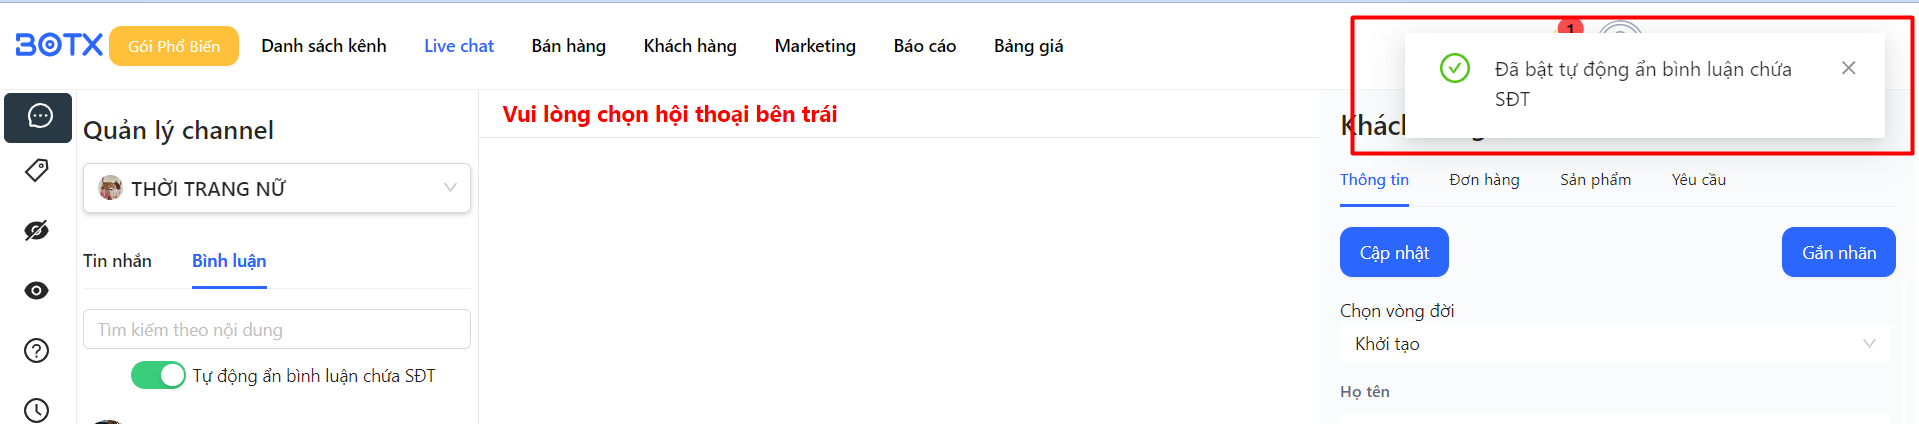This screenshot has height=424, width=1919.
Task: Open Marketing menu item
Action: 815,46
